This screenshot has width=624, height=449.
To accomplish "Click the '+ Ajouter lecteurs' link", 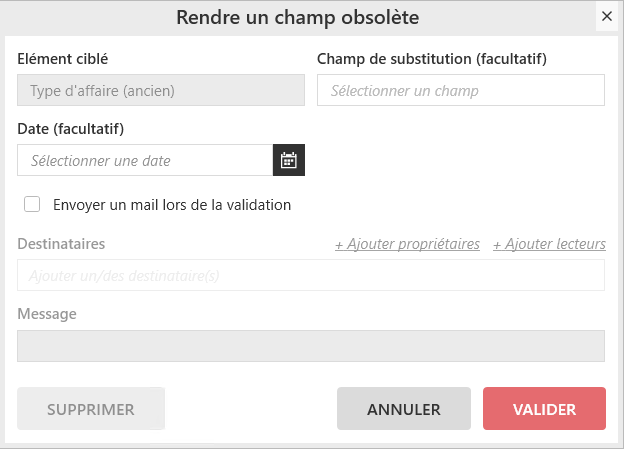I will 549,244.
